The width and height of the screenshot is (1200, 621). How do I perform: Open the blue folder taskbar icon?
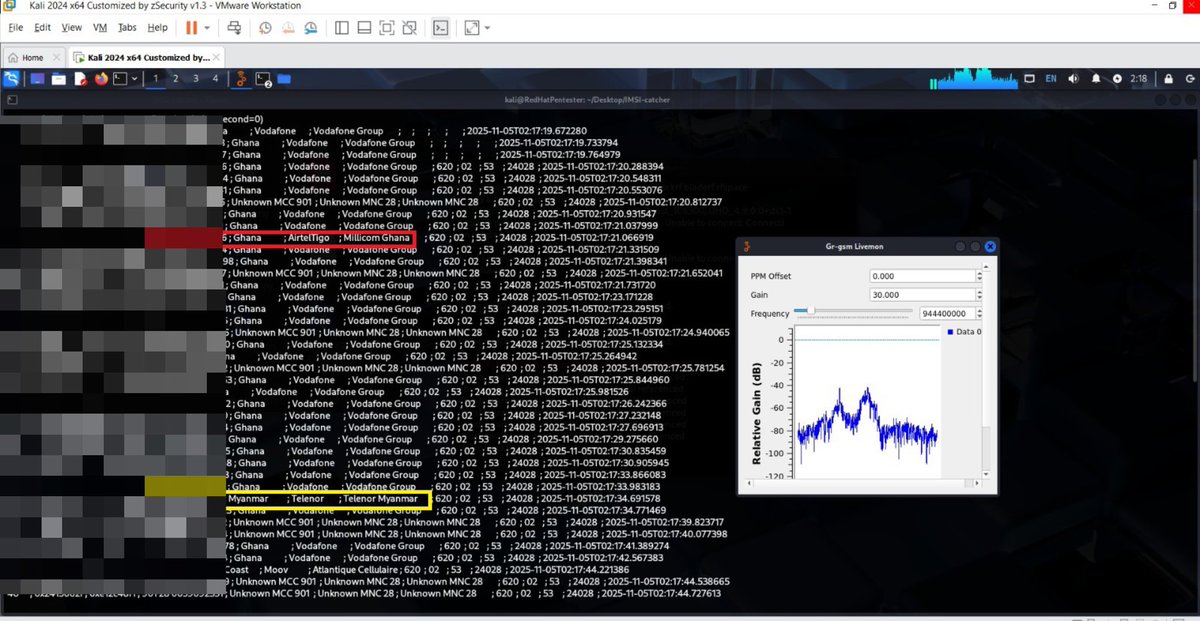tap(284, 78)
